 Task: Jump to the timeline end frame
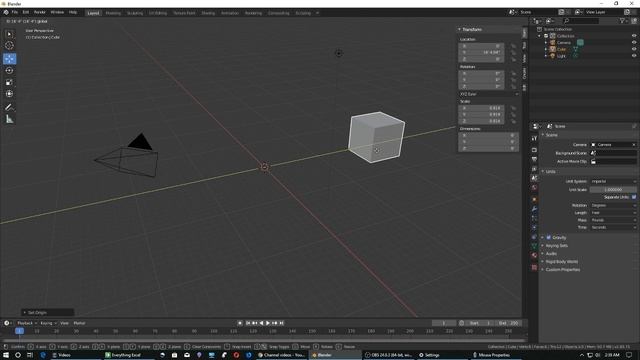point(282,323)
